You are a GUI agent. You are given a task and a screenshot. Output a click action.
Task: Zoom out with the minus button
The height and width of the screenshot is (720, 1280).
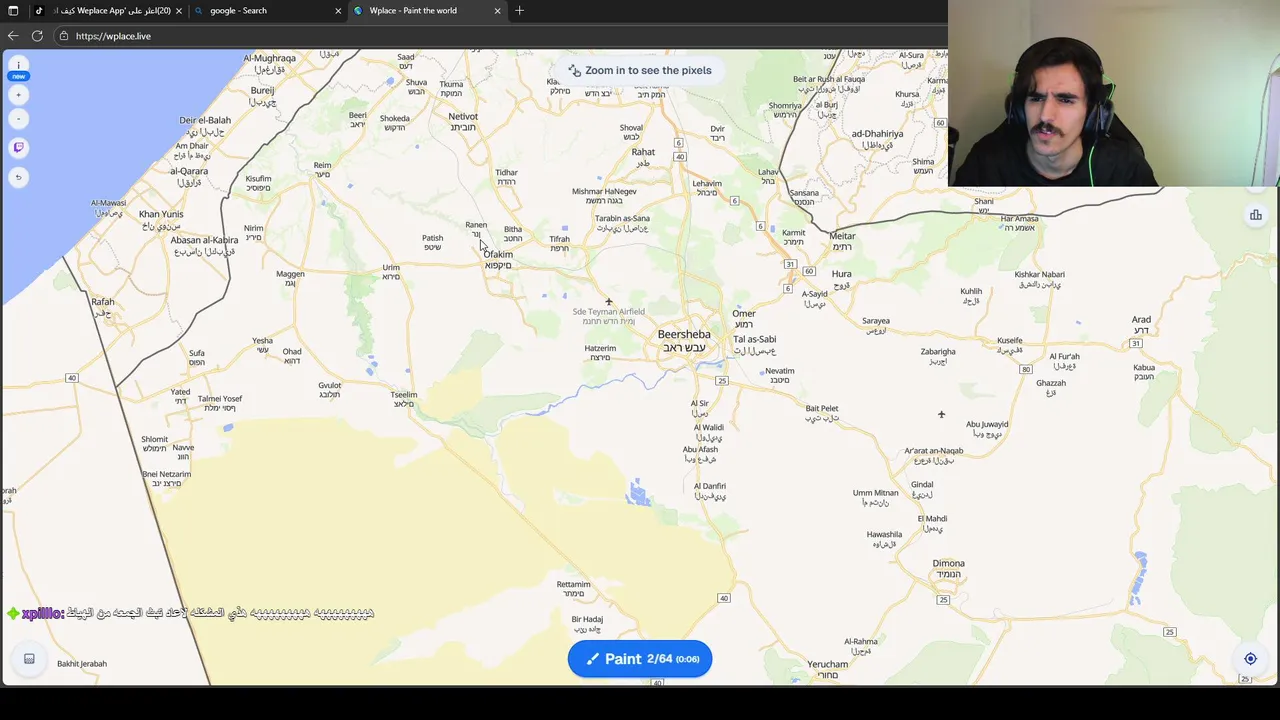click(18, 119)
